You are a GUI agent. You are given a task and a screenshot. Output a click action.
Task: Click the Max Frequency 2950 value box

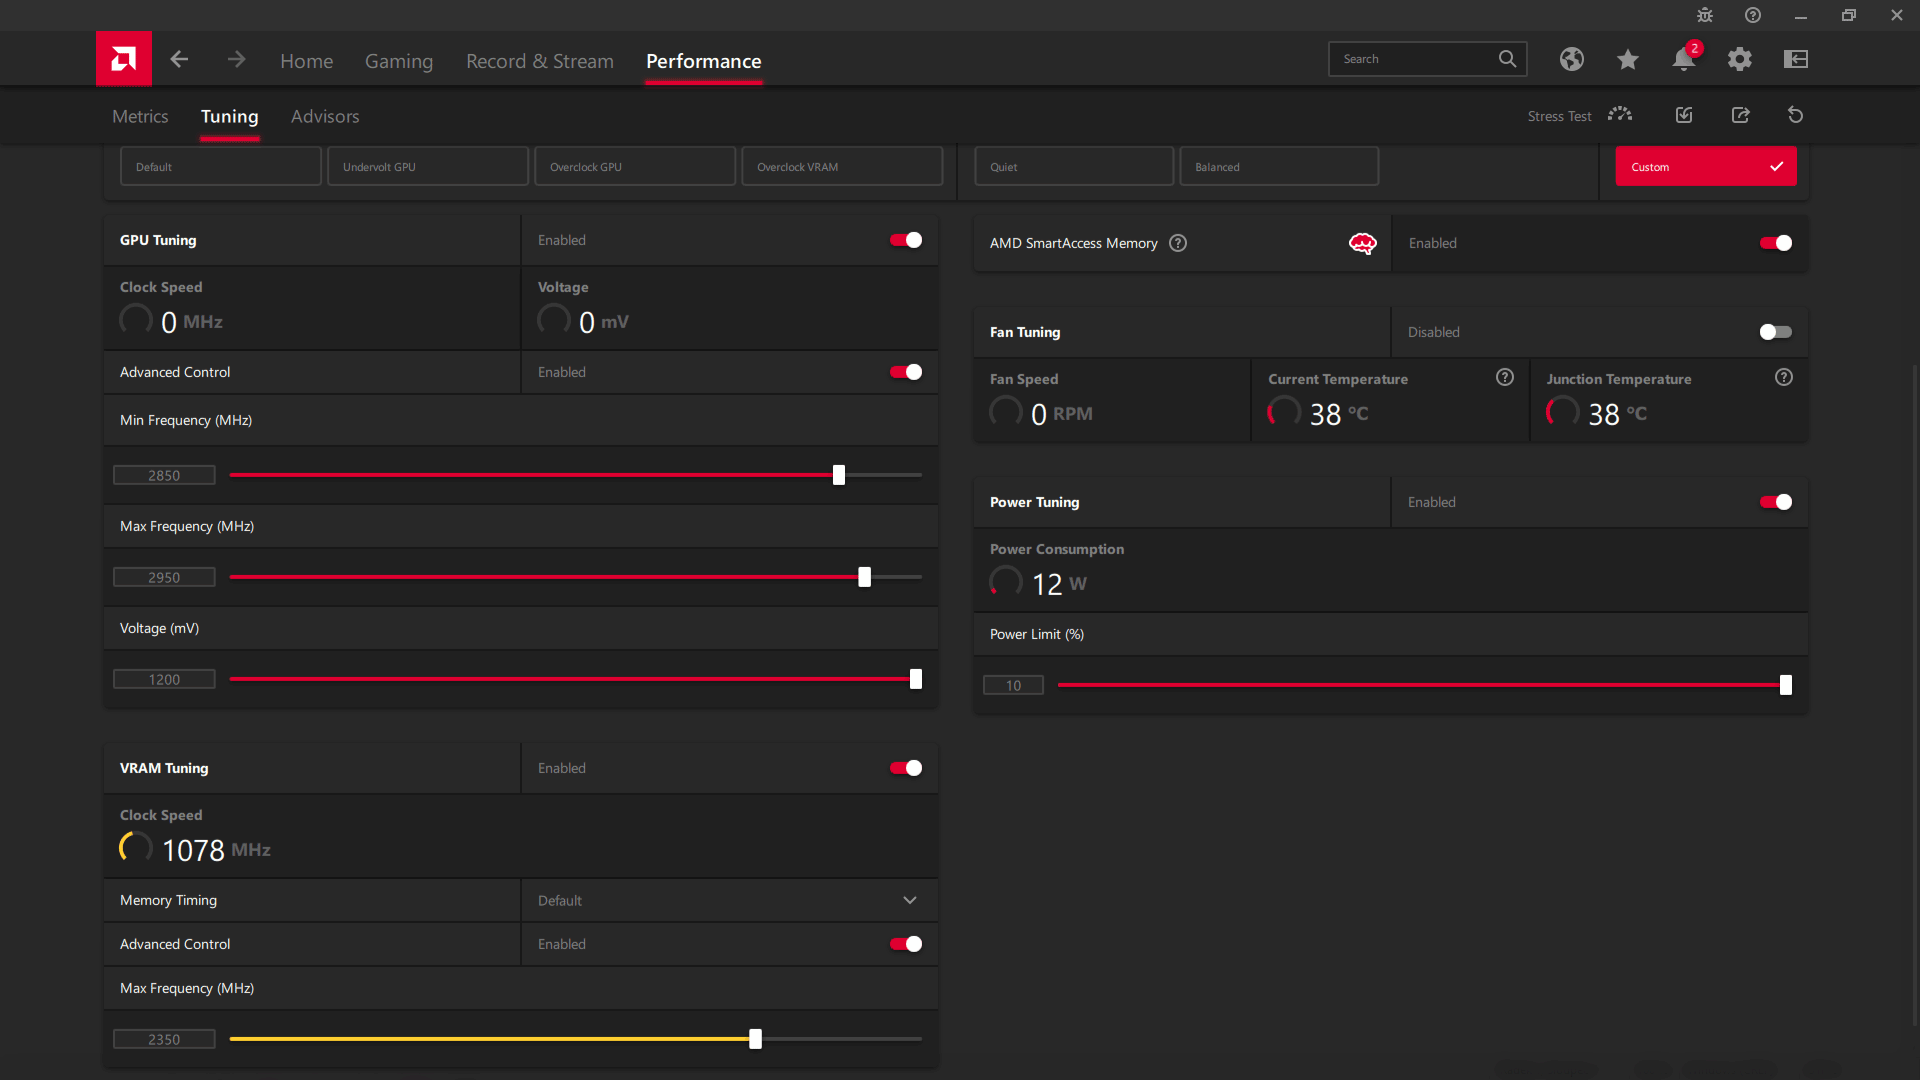click(164, 577)
